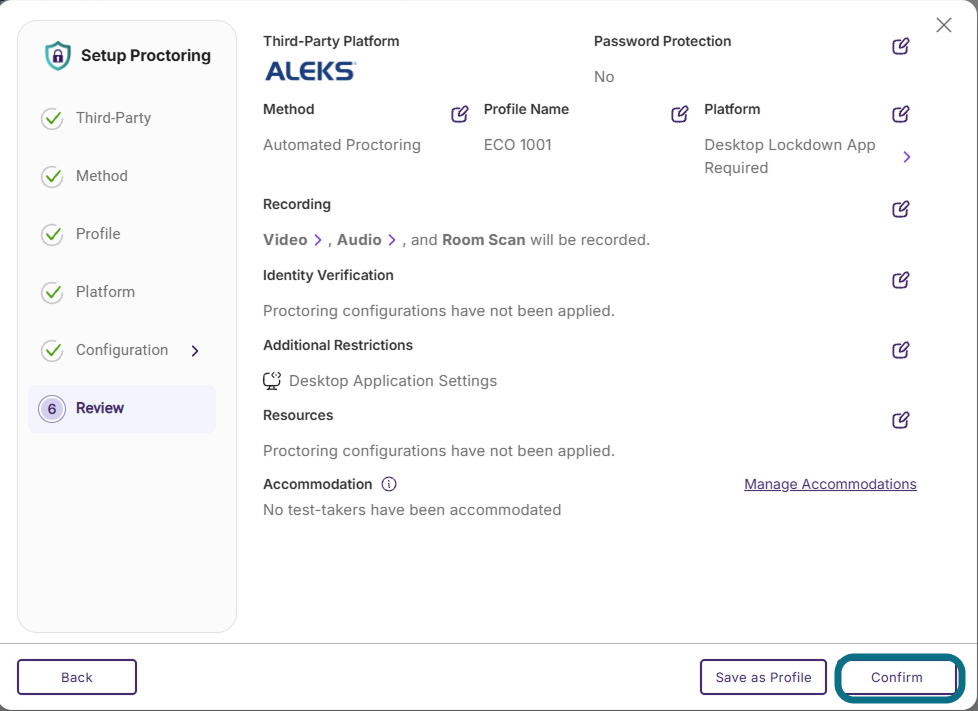
Task: Expand the Configuration step chevron
Action: click(195, 351)
